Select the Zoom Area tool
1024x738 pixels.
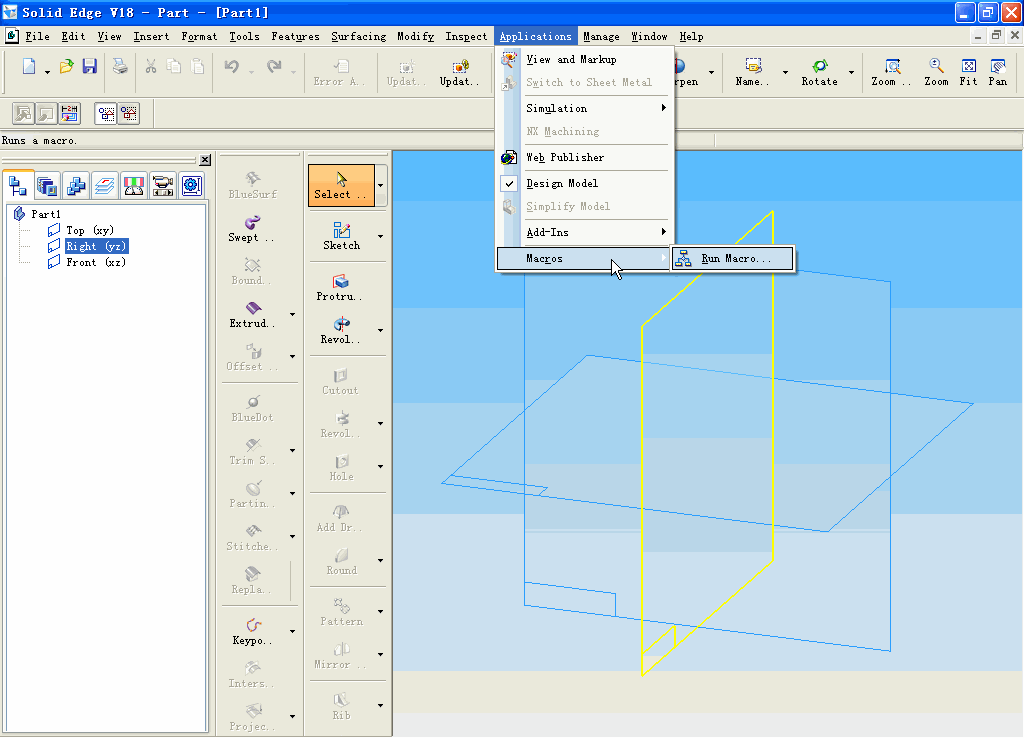coord(891,72)
